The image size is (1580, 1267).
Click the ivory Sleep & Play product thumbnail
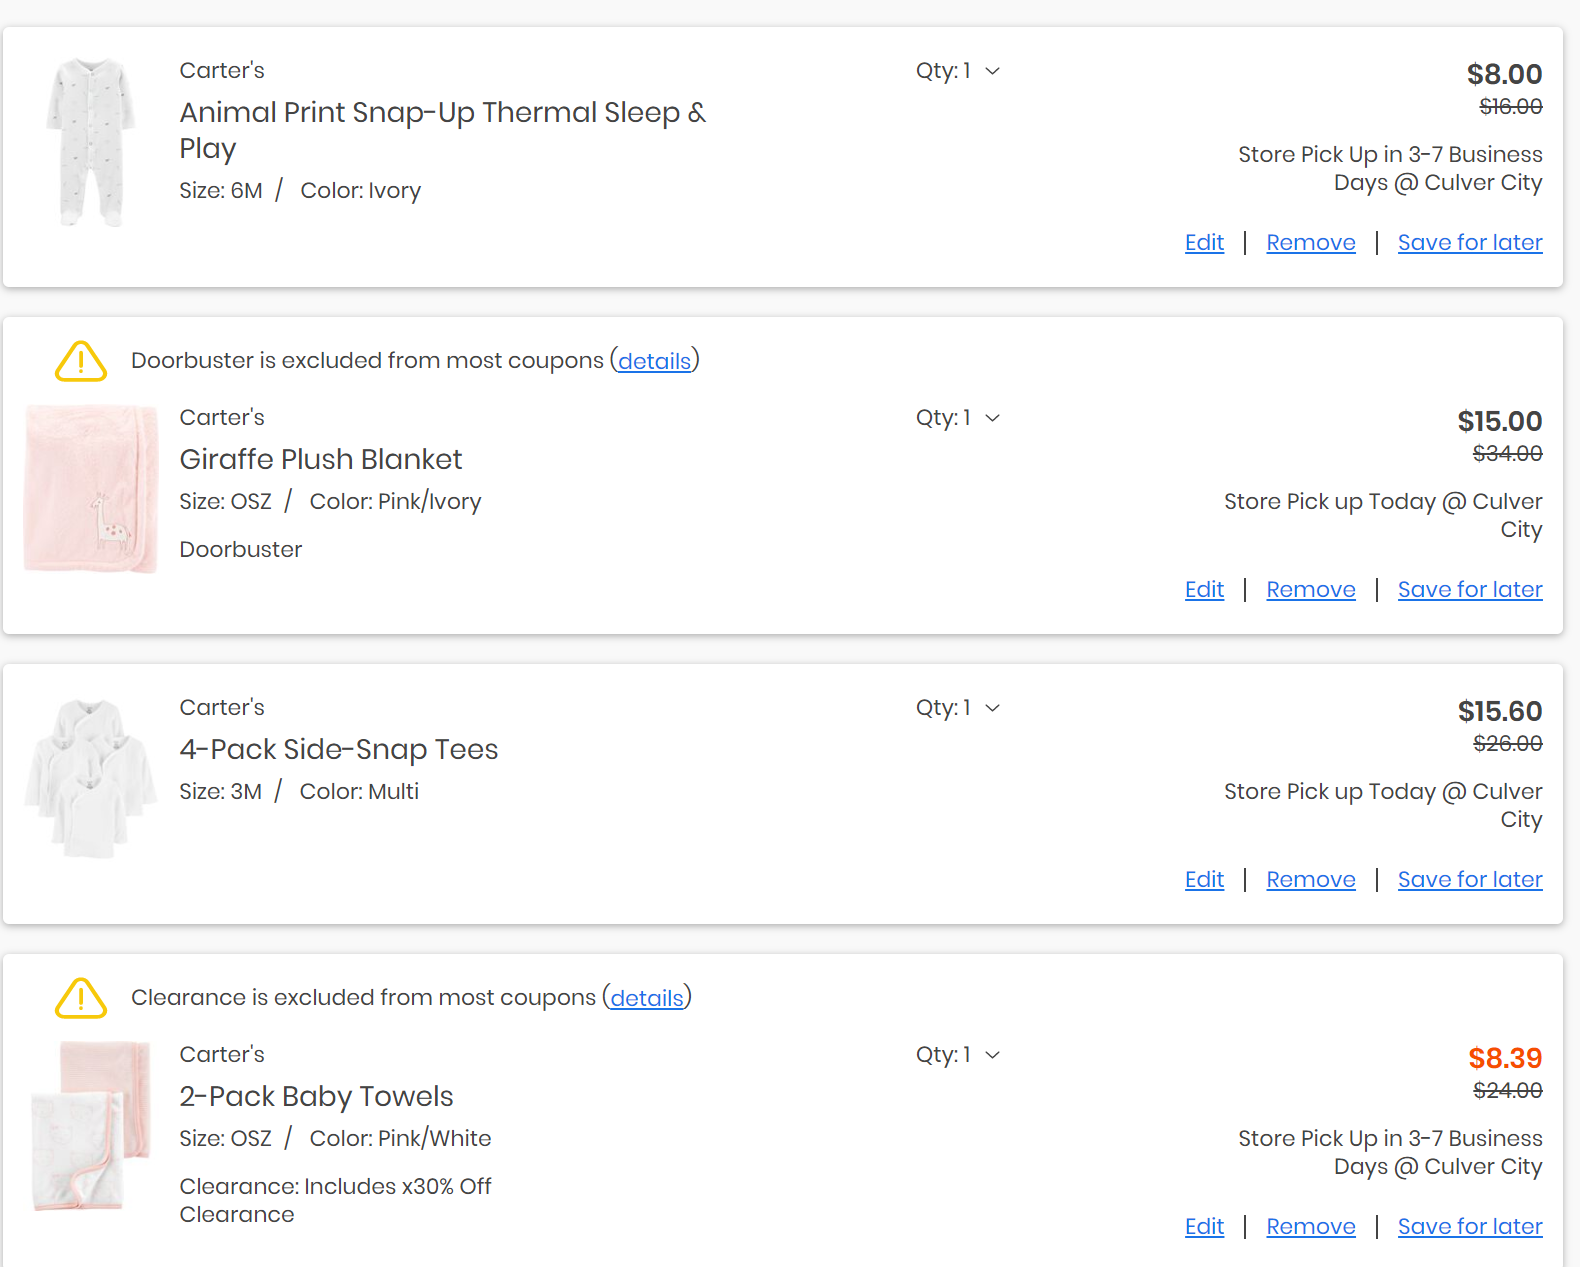(90, 142)
